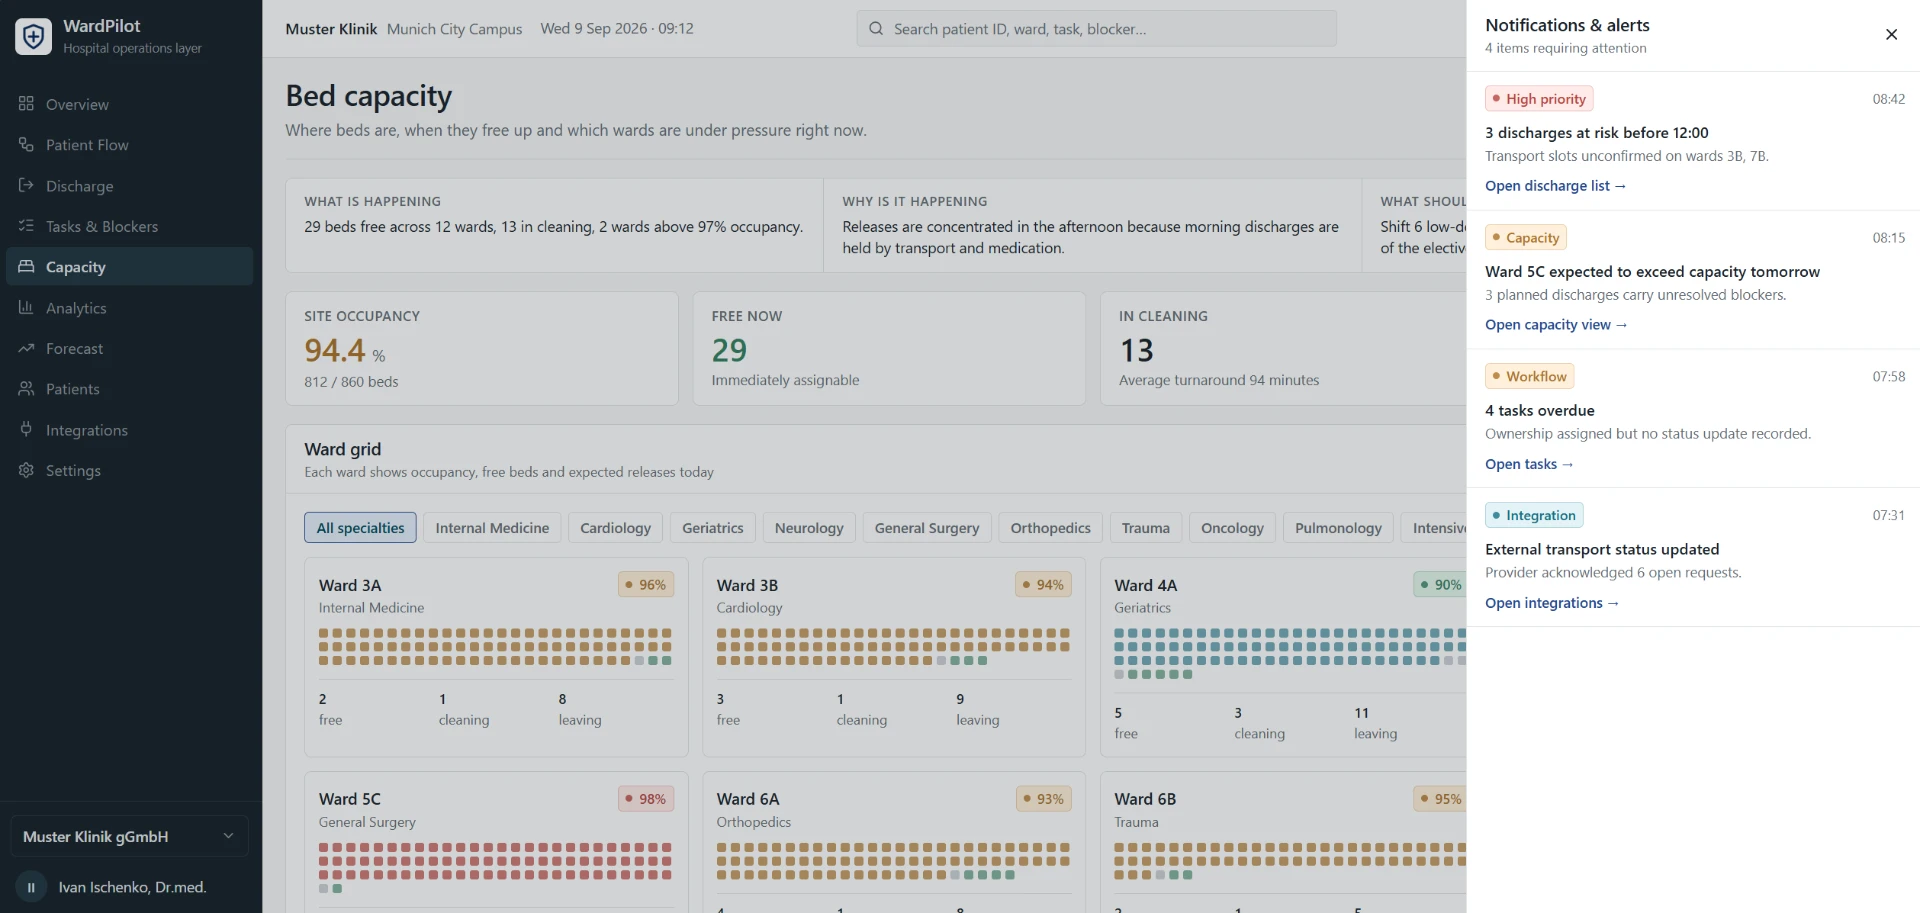Filter wards by Cardiology

click(615, 528)
